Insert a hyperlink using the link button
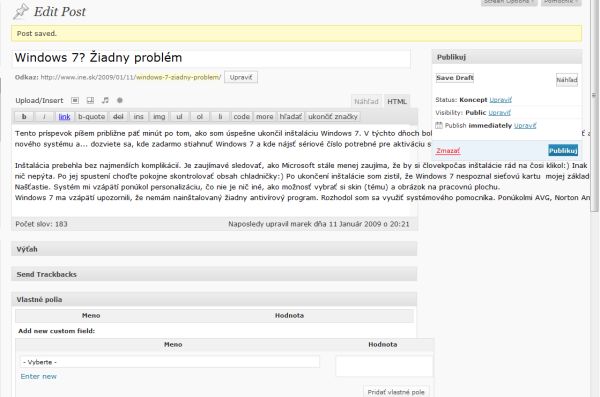600x397 pixels. (x=64, y=116)
